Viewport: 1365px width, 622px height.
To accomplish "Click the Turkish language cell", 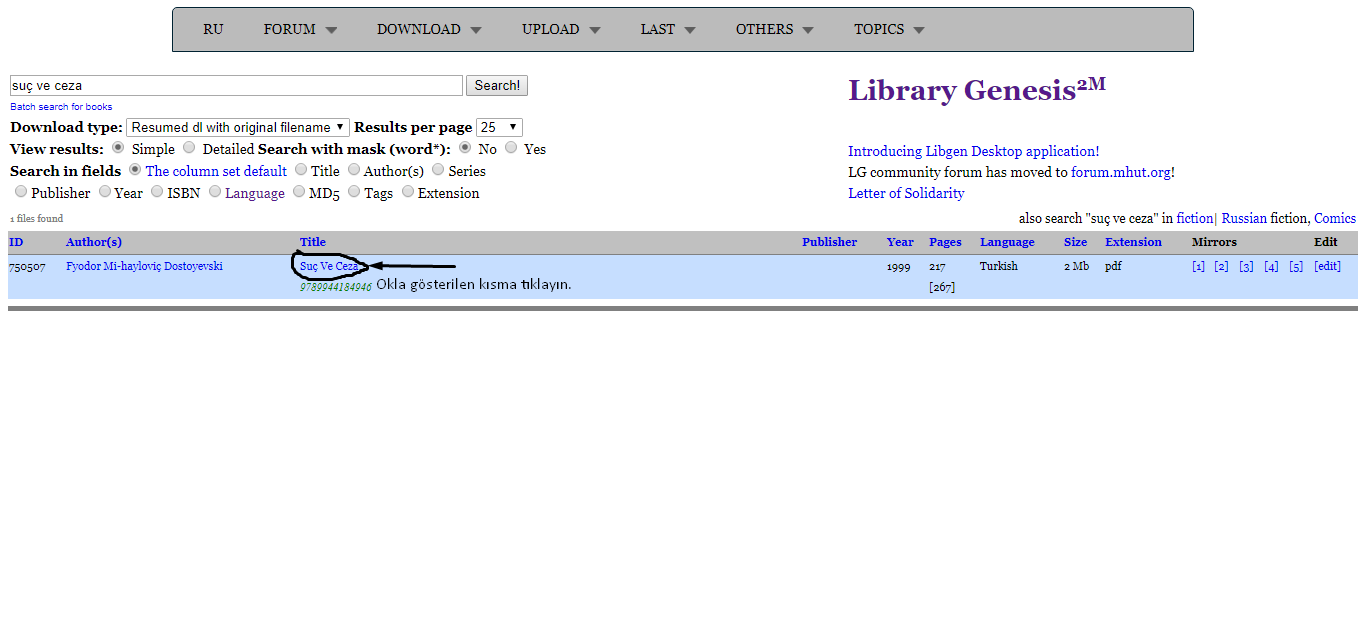I will pyautogui.click(x=998, y=266).
